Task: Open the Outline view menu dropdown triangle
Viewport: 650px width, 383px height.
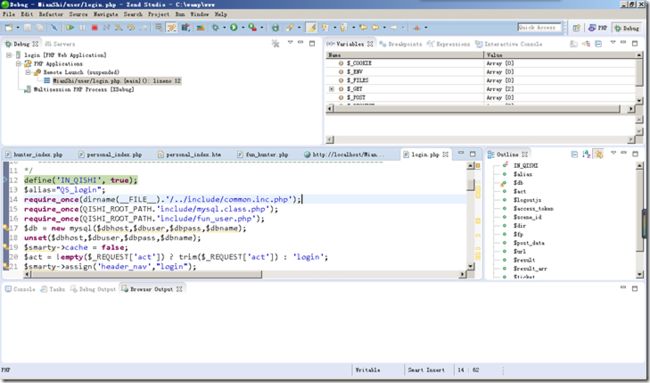Action: 613,154
